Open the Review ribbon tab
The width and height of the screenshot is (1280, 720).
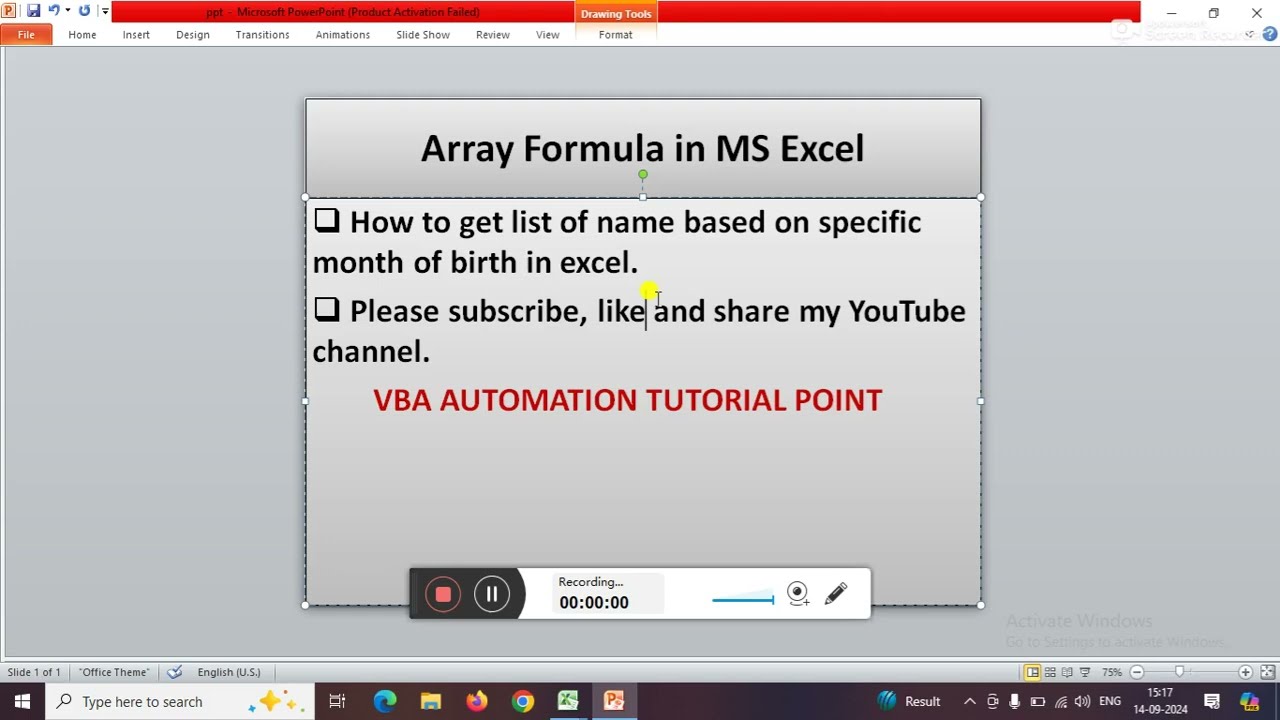click(x=493, y=35)
